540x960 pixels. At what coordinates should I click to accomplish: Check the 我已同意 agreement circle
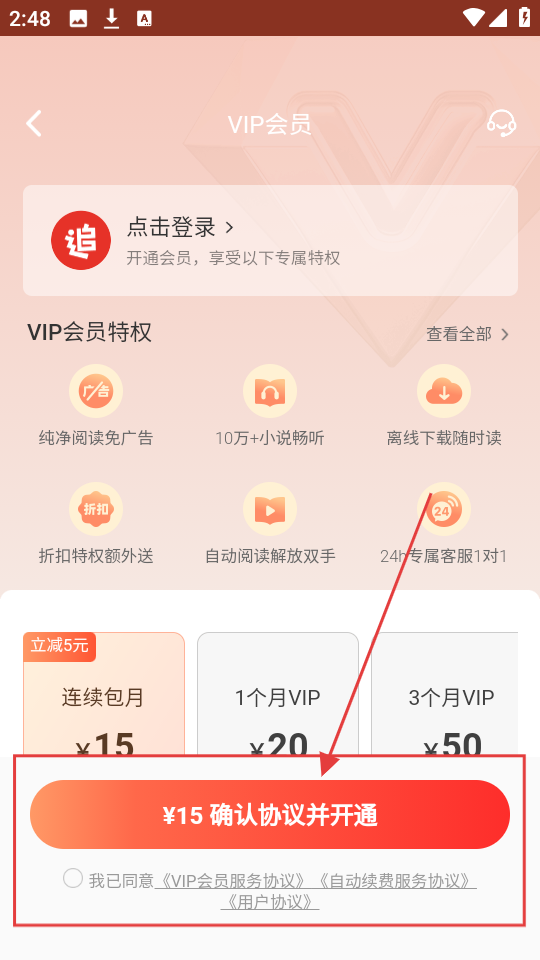[73, 879]
